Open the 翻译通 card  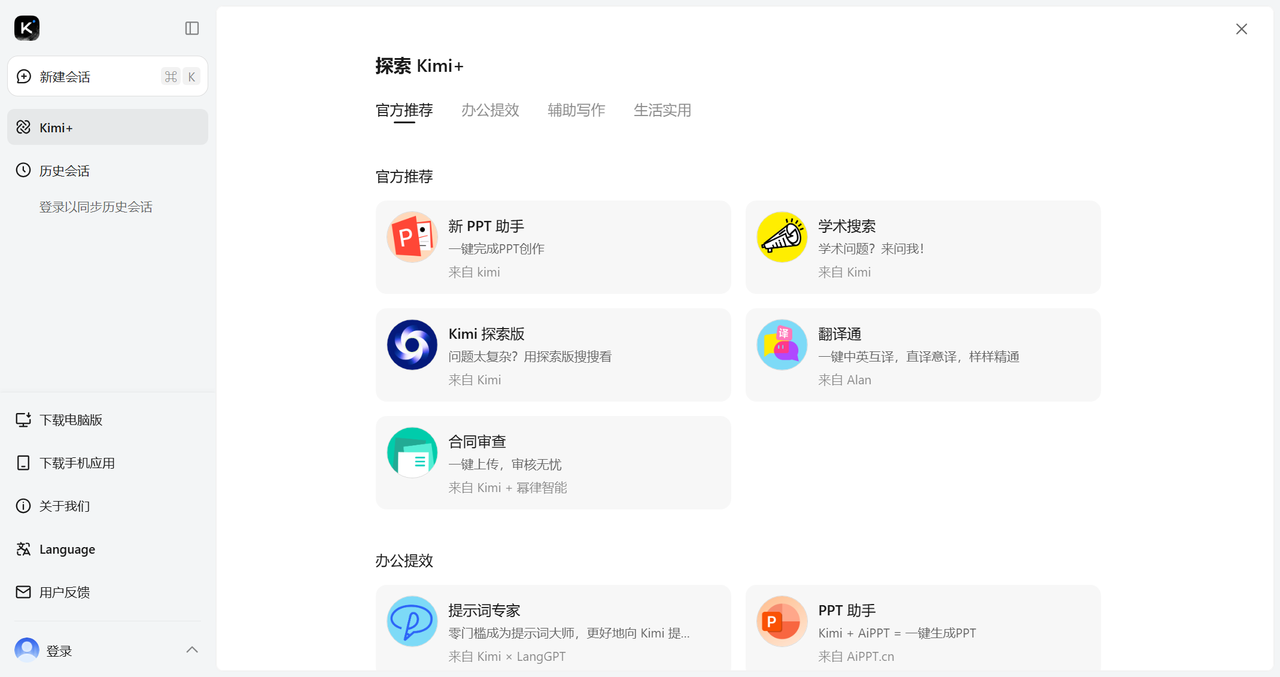point(923,355)
